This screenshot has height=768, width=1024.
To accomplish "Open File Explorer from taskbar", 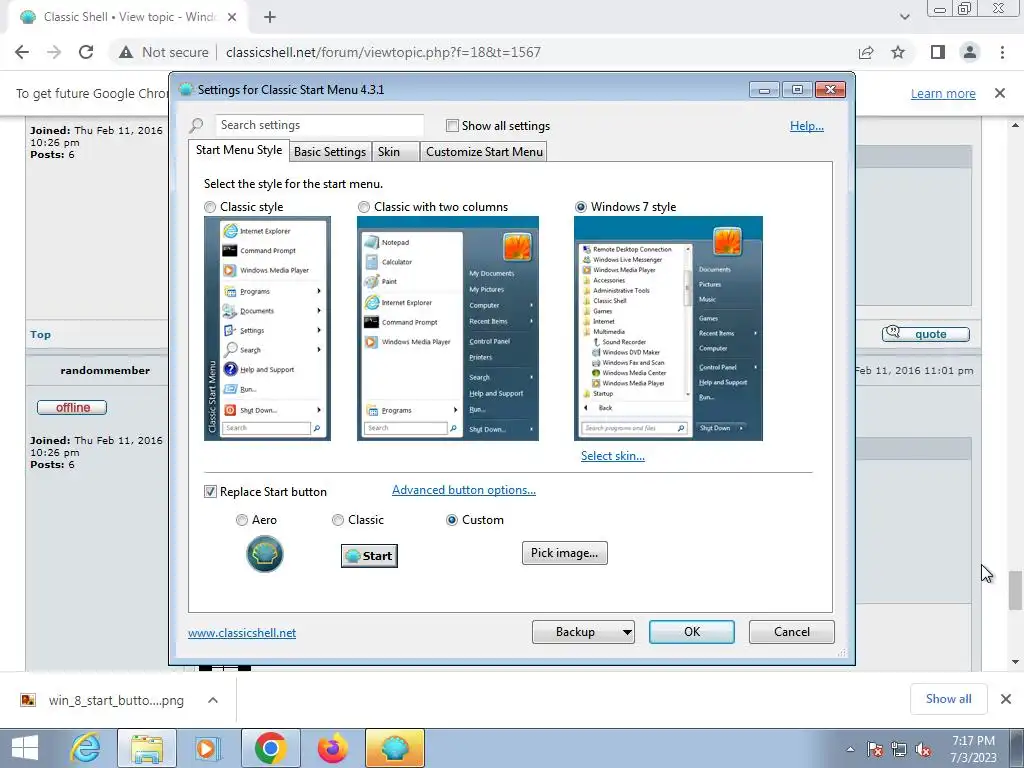I will click(x=146, y=748).
